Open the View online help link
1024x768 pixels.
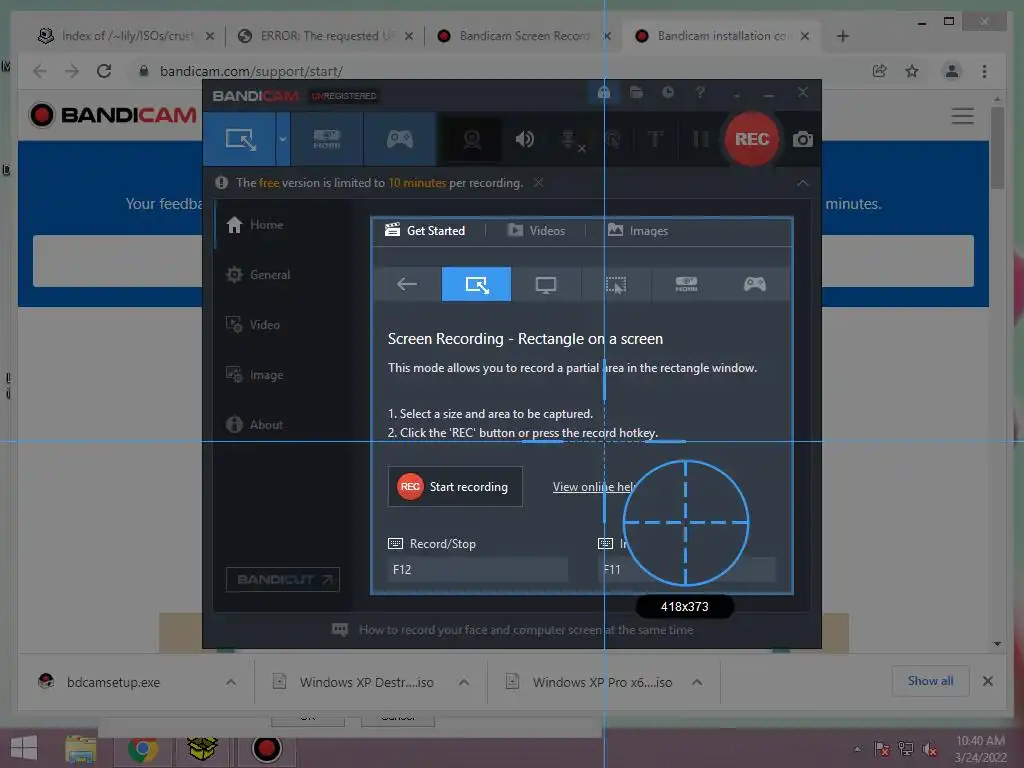594,487
